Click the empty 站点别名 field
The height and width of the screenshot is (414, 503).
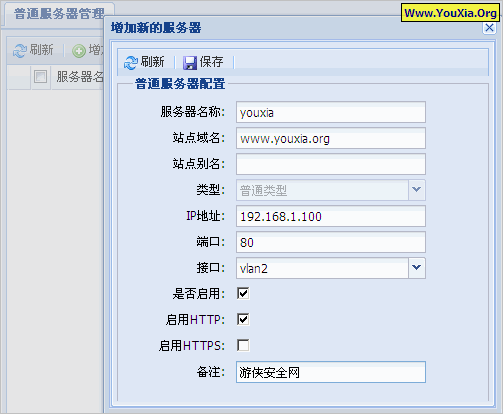tap(331, 164)
